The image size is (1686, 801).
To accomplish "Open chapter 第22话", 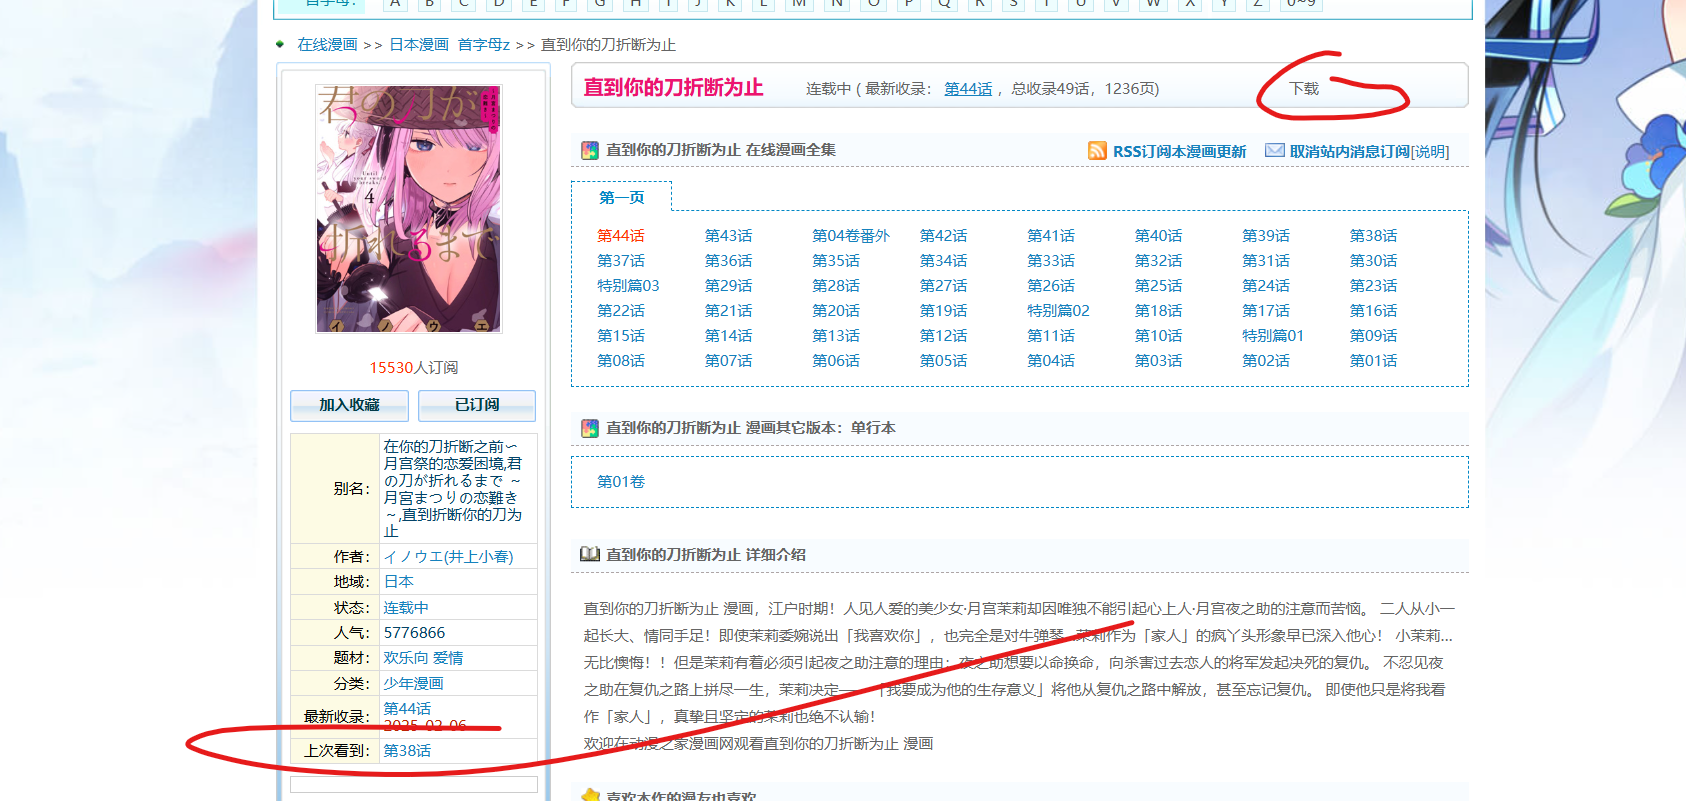I will [621, 311].
